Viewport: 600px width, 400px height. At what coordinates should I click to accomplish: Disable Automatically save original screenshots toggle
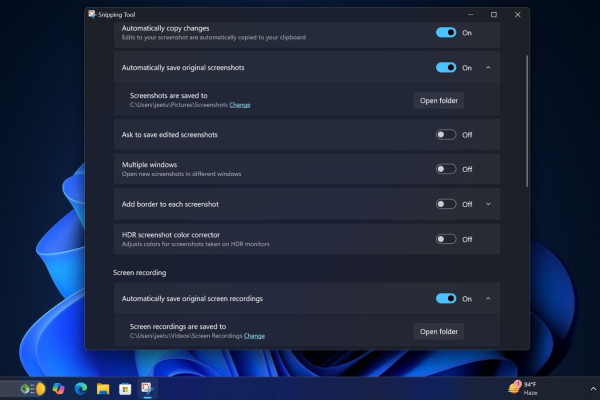click(x=446, y=67)
